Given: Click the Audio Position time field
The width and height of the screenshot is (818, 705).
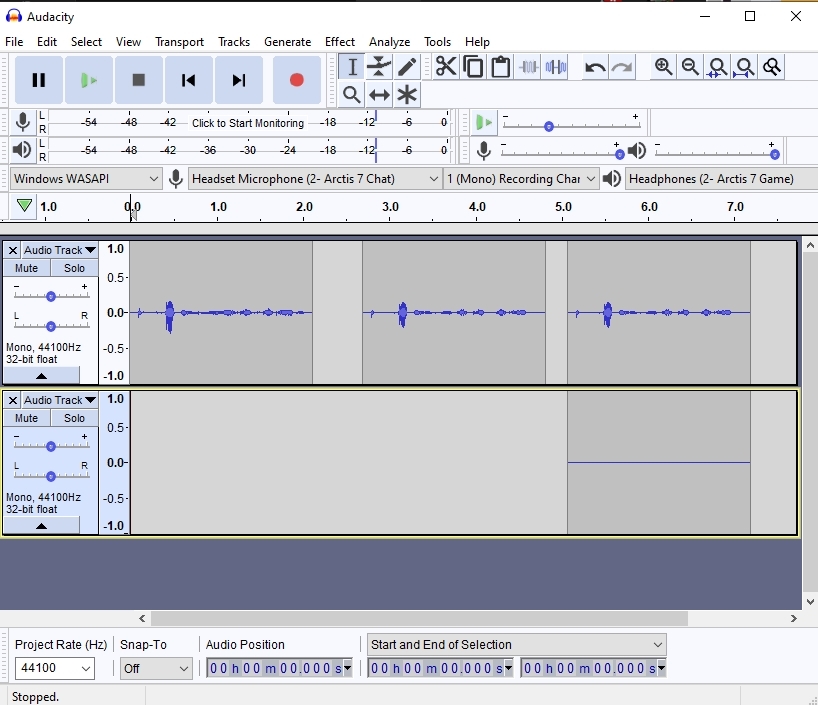Looking at the screenshot, I should pyautogui.click(x=279, y=668).
